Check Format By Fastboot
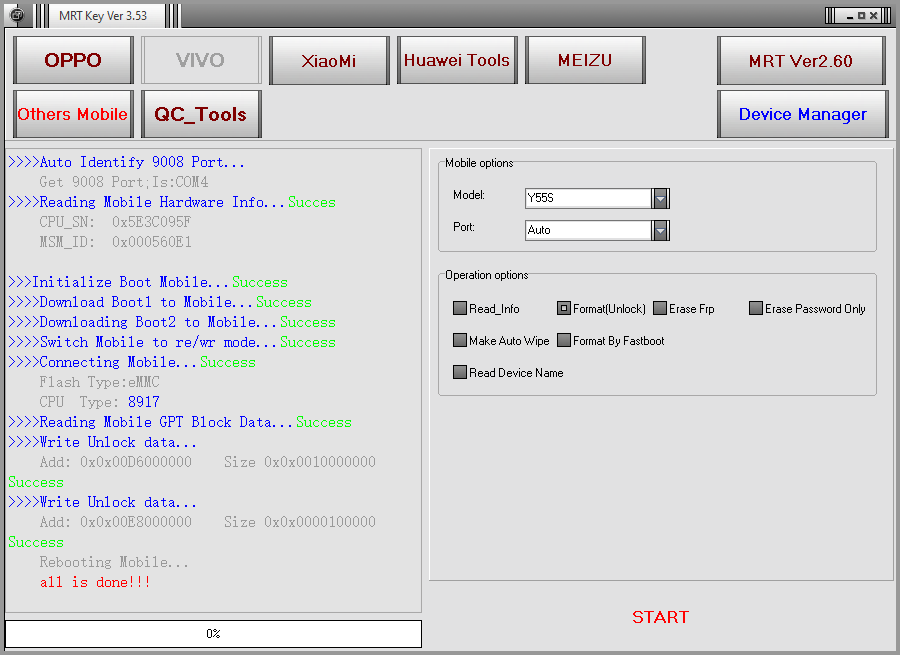This screenshot has height=655, width=900. click(564, 340)
